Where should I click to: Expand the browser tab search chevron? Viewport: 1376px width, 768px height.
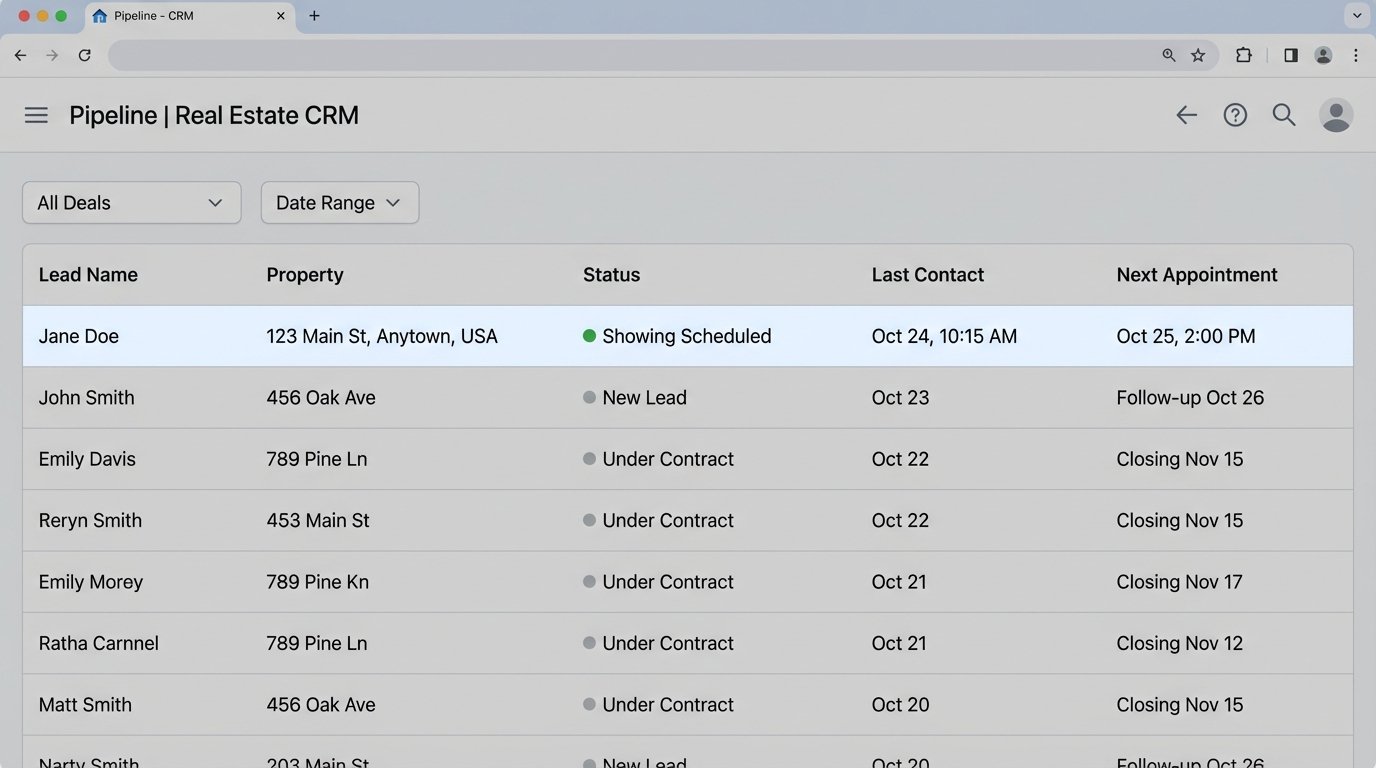point(1357,15)
